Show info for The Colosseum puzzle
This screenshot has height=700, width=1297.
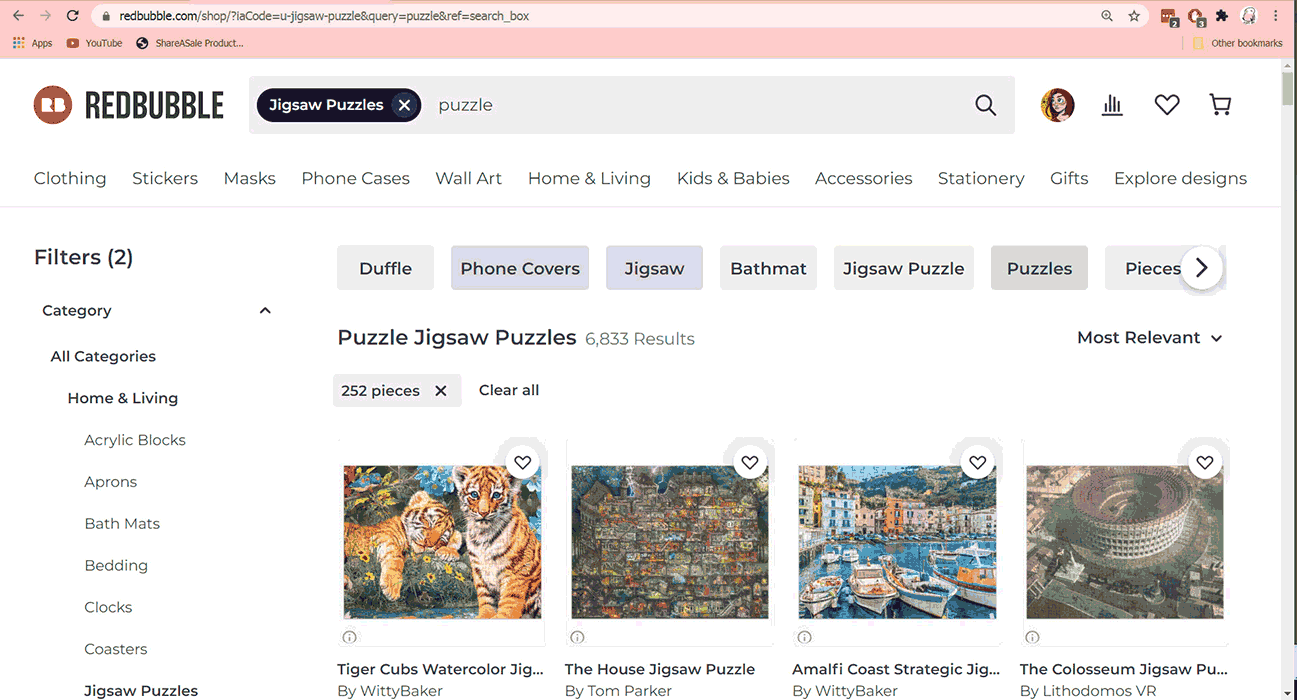tap(1032, 637)
